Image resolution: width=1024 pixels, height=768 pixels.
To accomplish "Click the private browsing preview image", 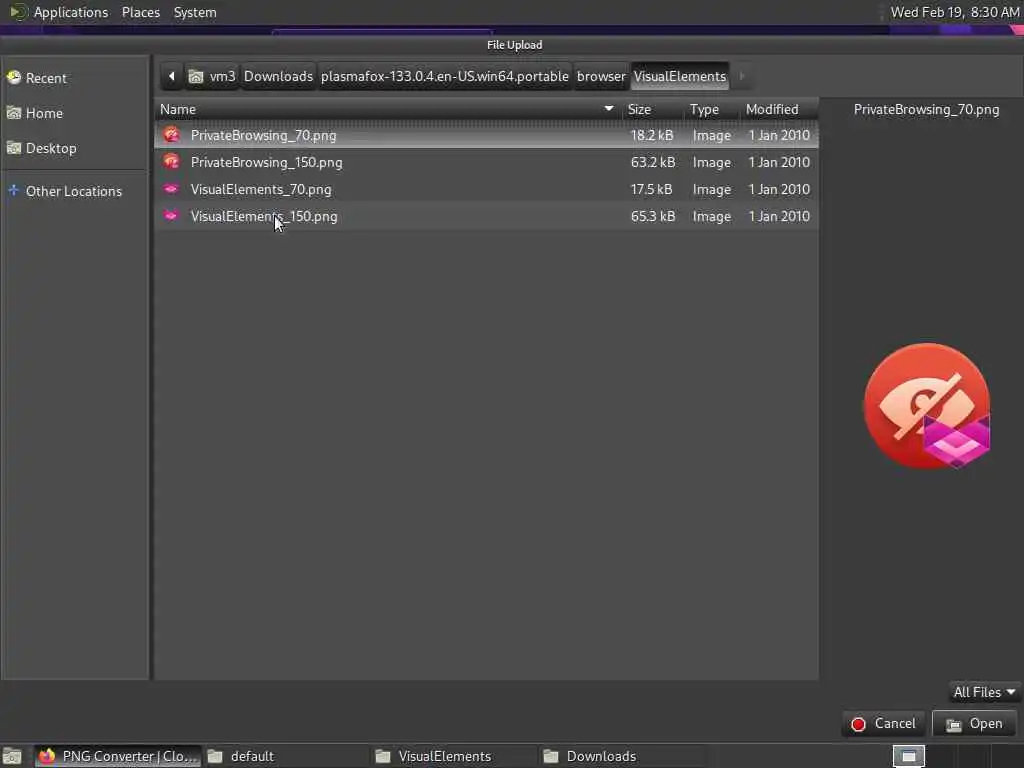I will 927,406.
